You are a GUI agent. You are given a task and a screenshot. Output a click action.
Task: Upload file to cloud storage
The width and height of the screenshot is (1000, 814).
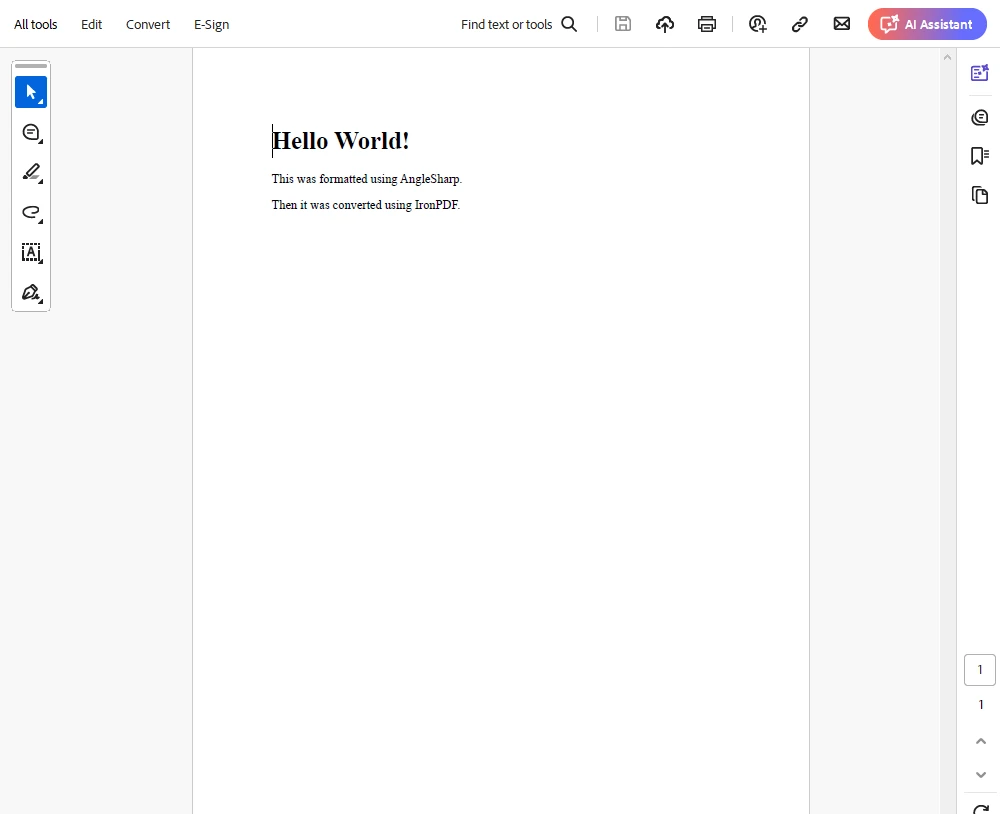665,24
